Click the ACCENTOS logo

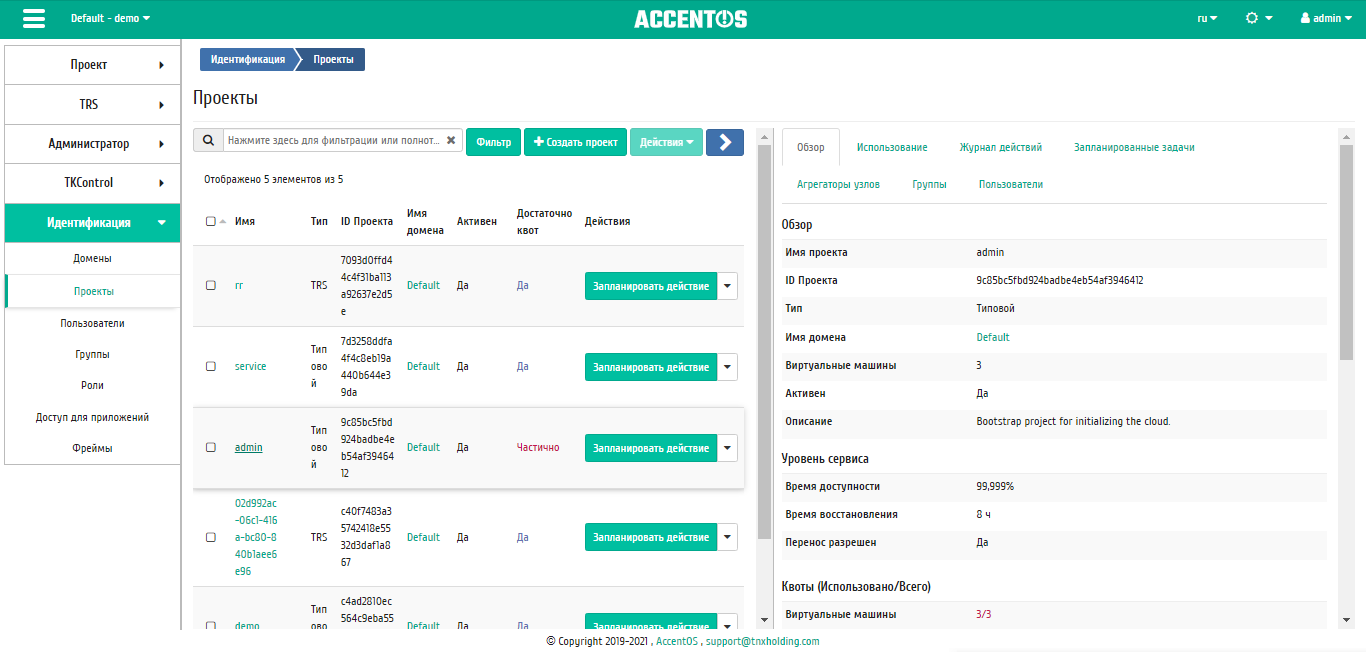click(690, 19)
